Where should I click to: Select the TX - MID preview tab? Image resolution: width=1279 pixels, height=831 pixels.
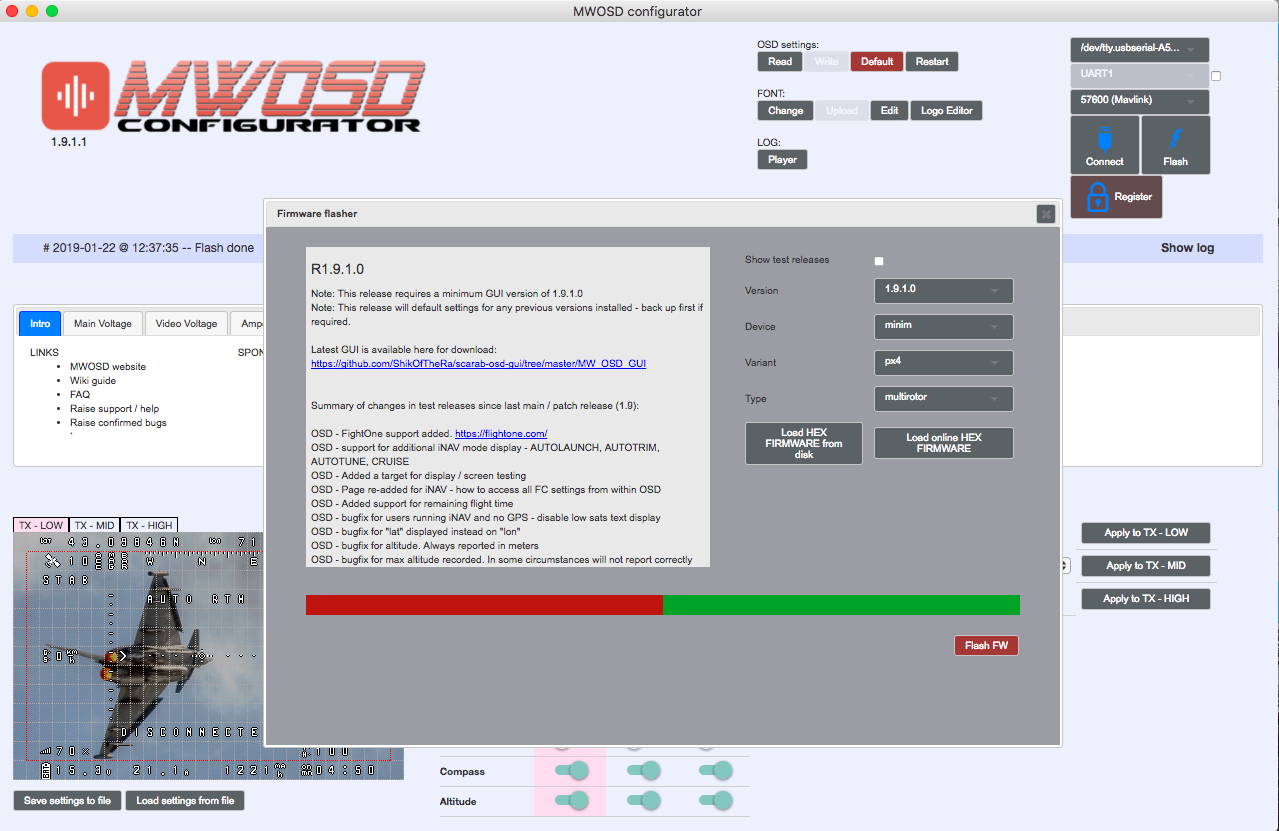click(94, 525)
